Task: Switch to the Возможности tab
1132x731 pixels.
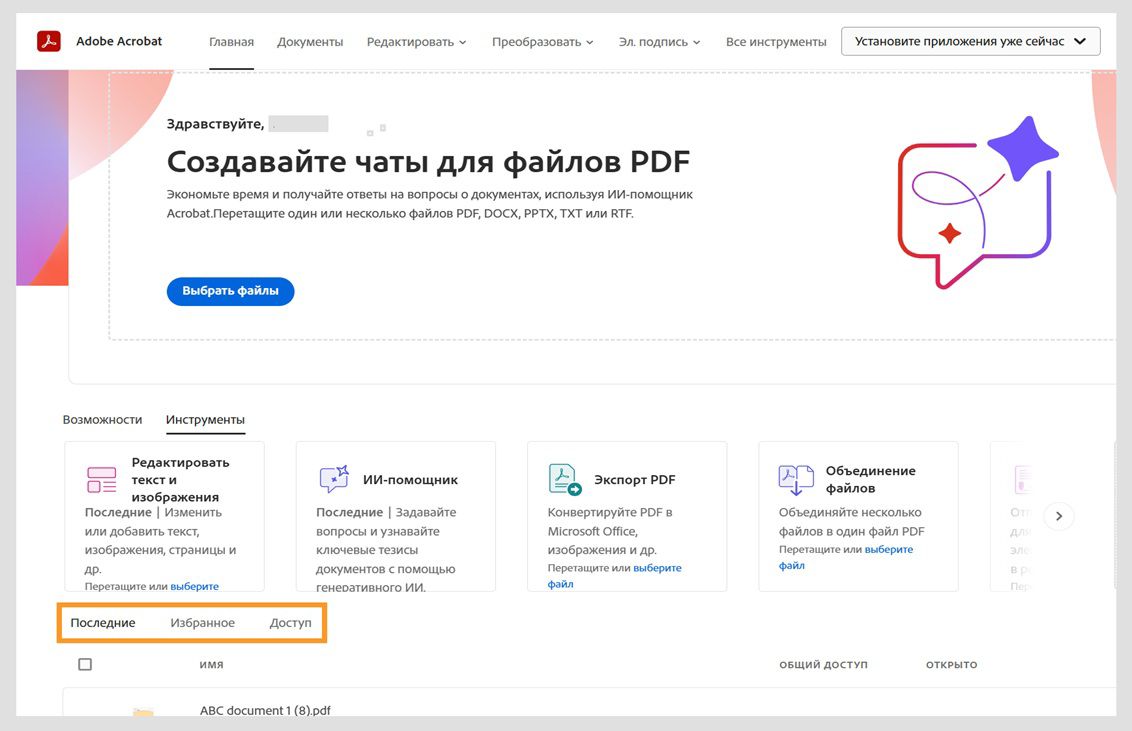Action: [x=103, y=420]
